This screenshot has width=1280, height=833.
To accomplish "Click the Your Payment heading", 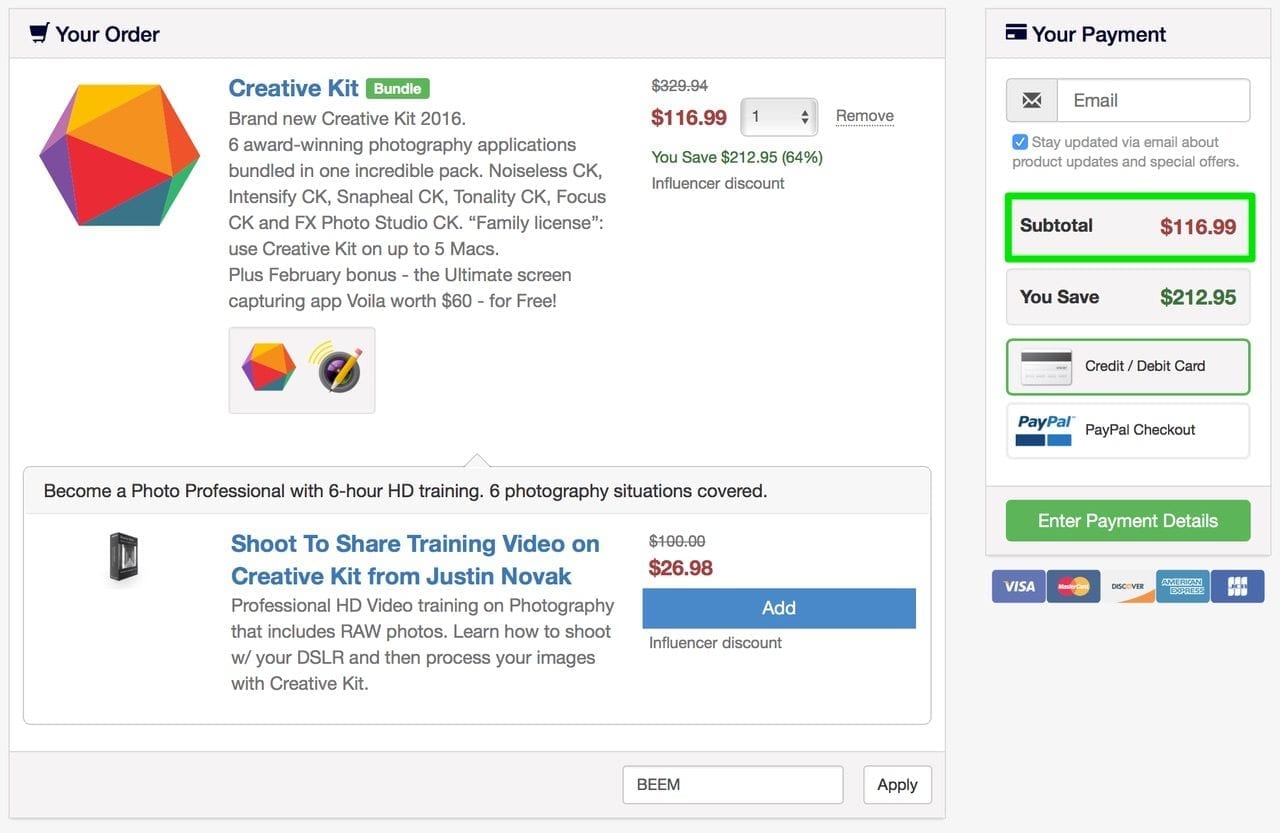I will (x=1099, y=34).
